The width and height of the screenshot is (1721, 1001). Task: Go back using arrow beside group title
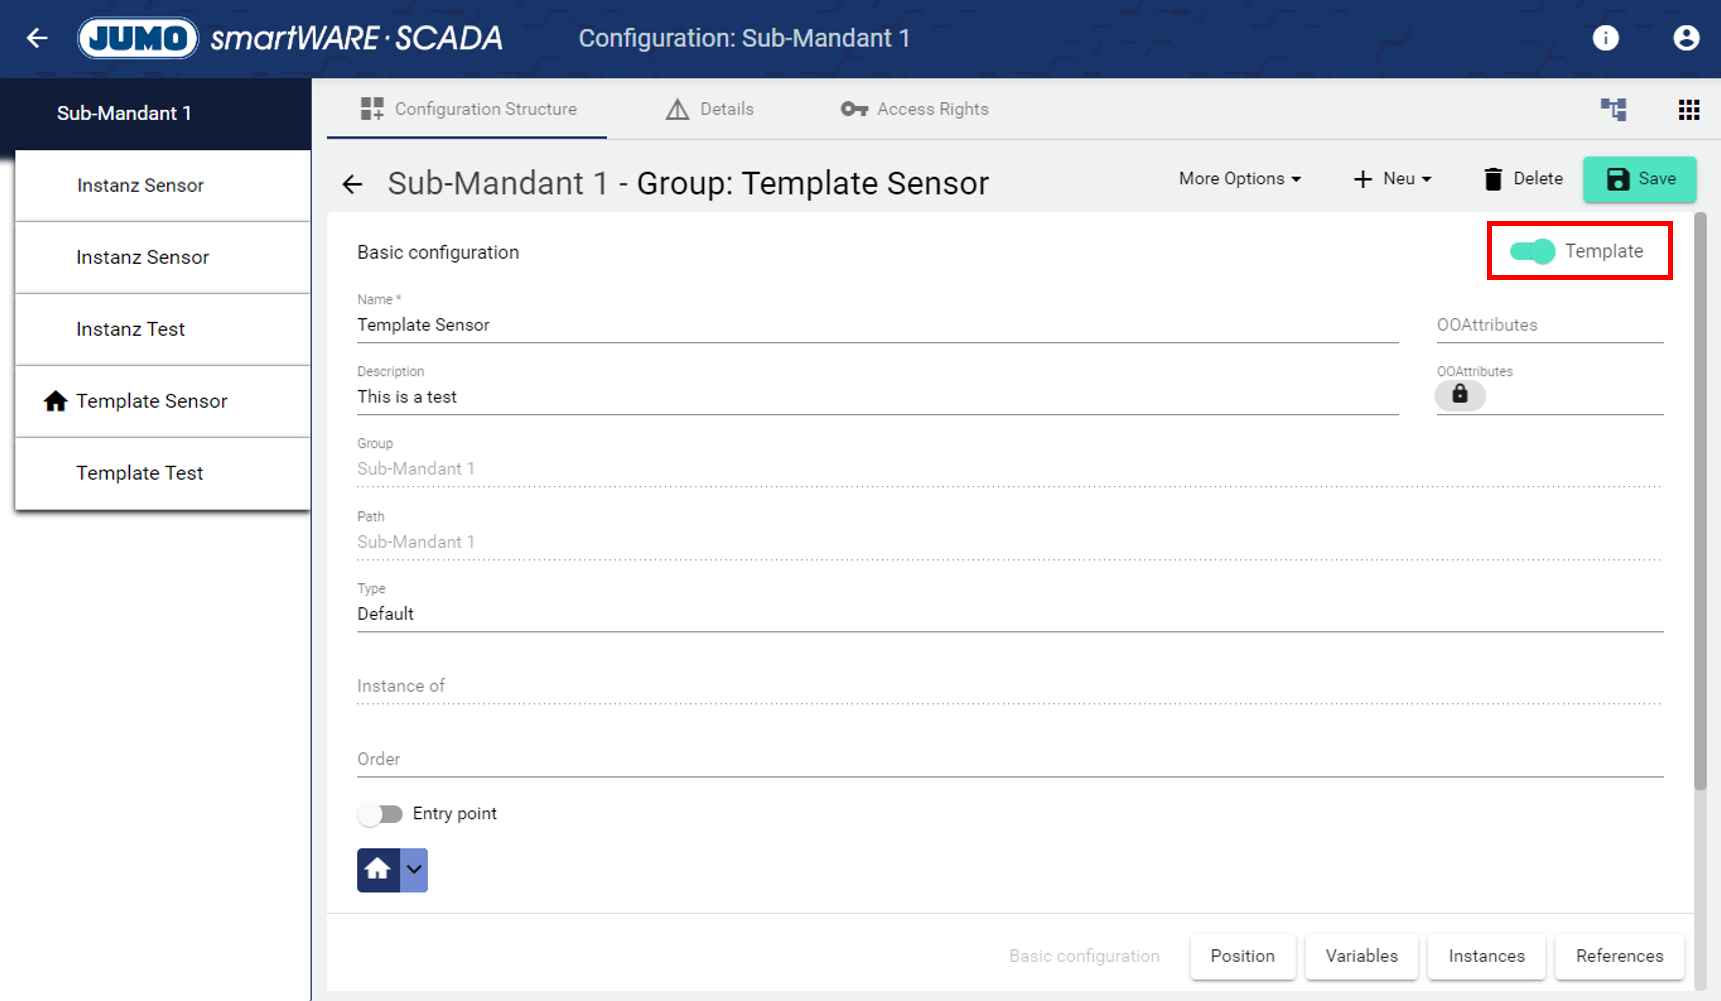pos(352,184)
